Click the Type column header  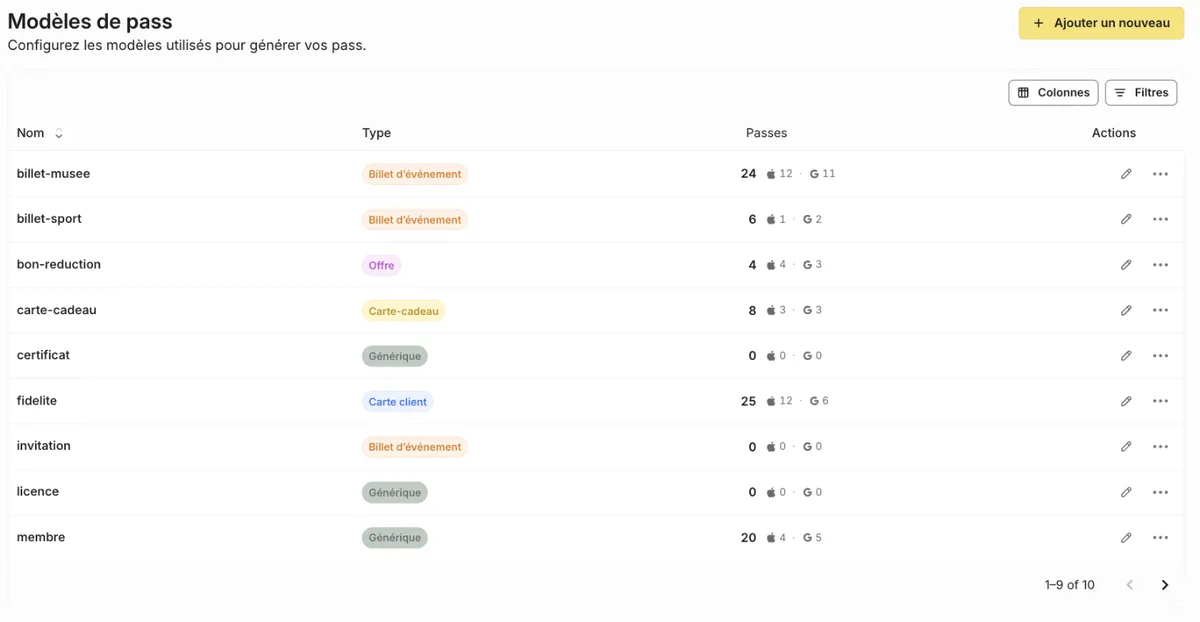[377, 133]
